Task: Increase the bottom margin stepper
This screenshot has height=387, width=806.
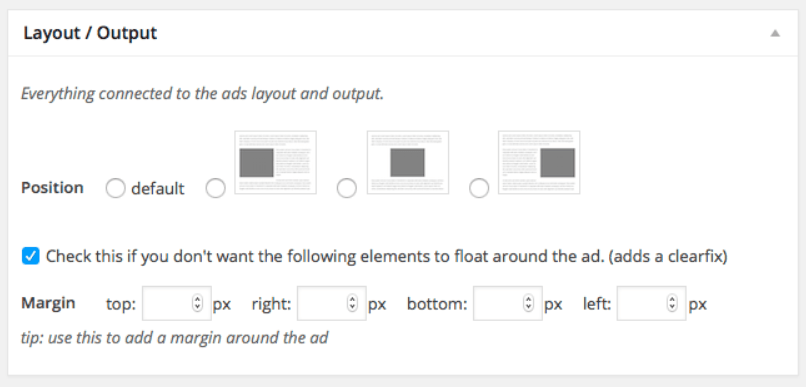Action: click(x=528, y=300)
